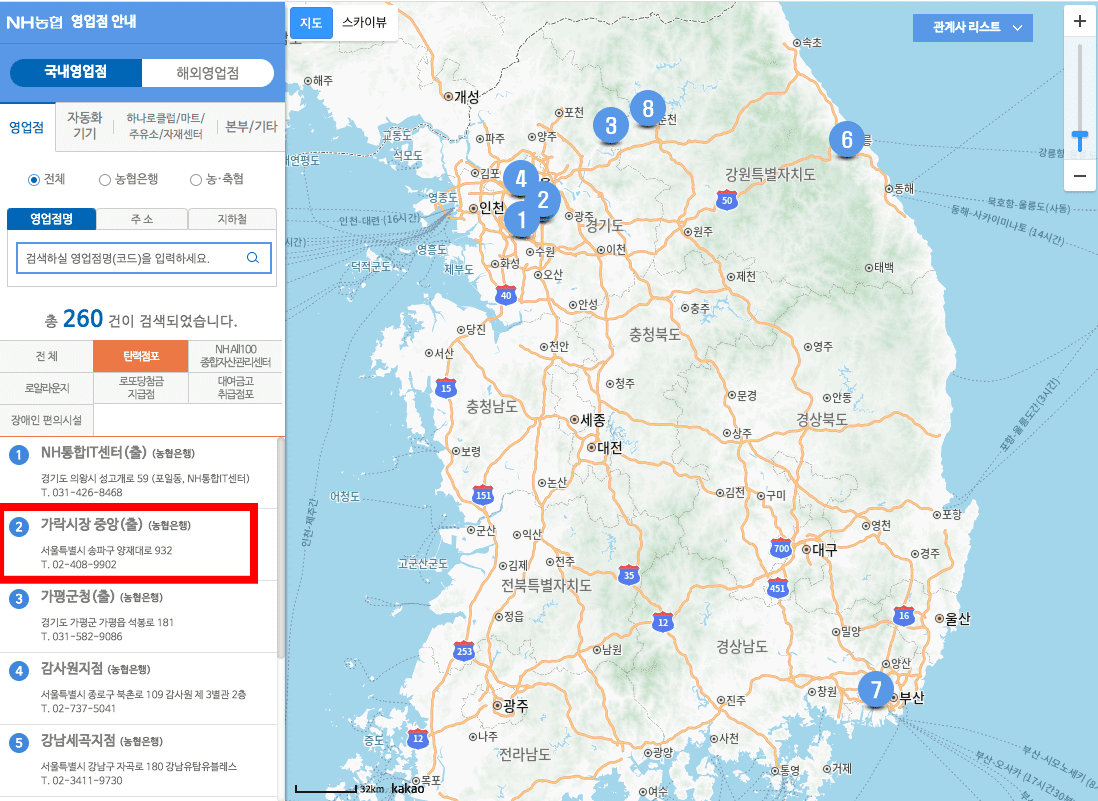Click map marker number 3

coord(611,126)
